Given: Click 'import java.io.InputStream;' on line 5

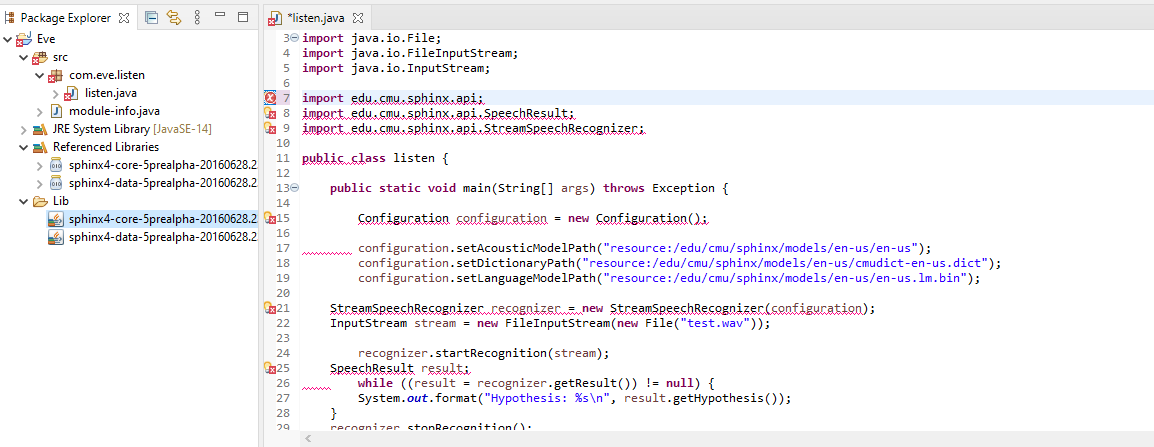Looking at the screenshot, I should [396, 68].
